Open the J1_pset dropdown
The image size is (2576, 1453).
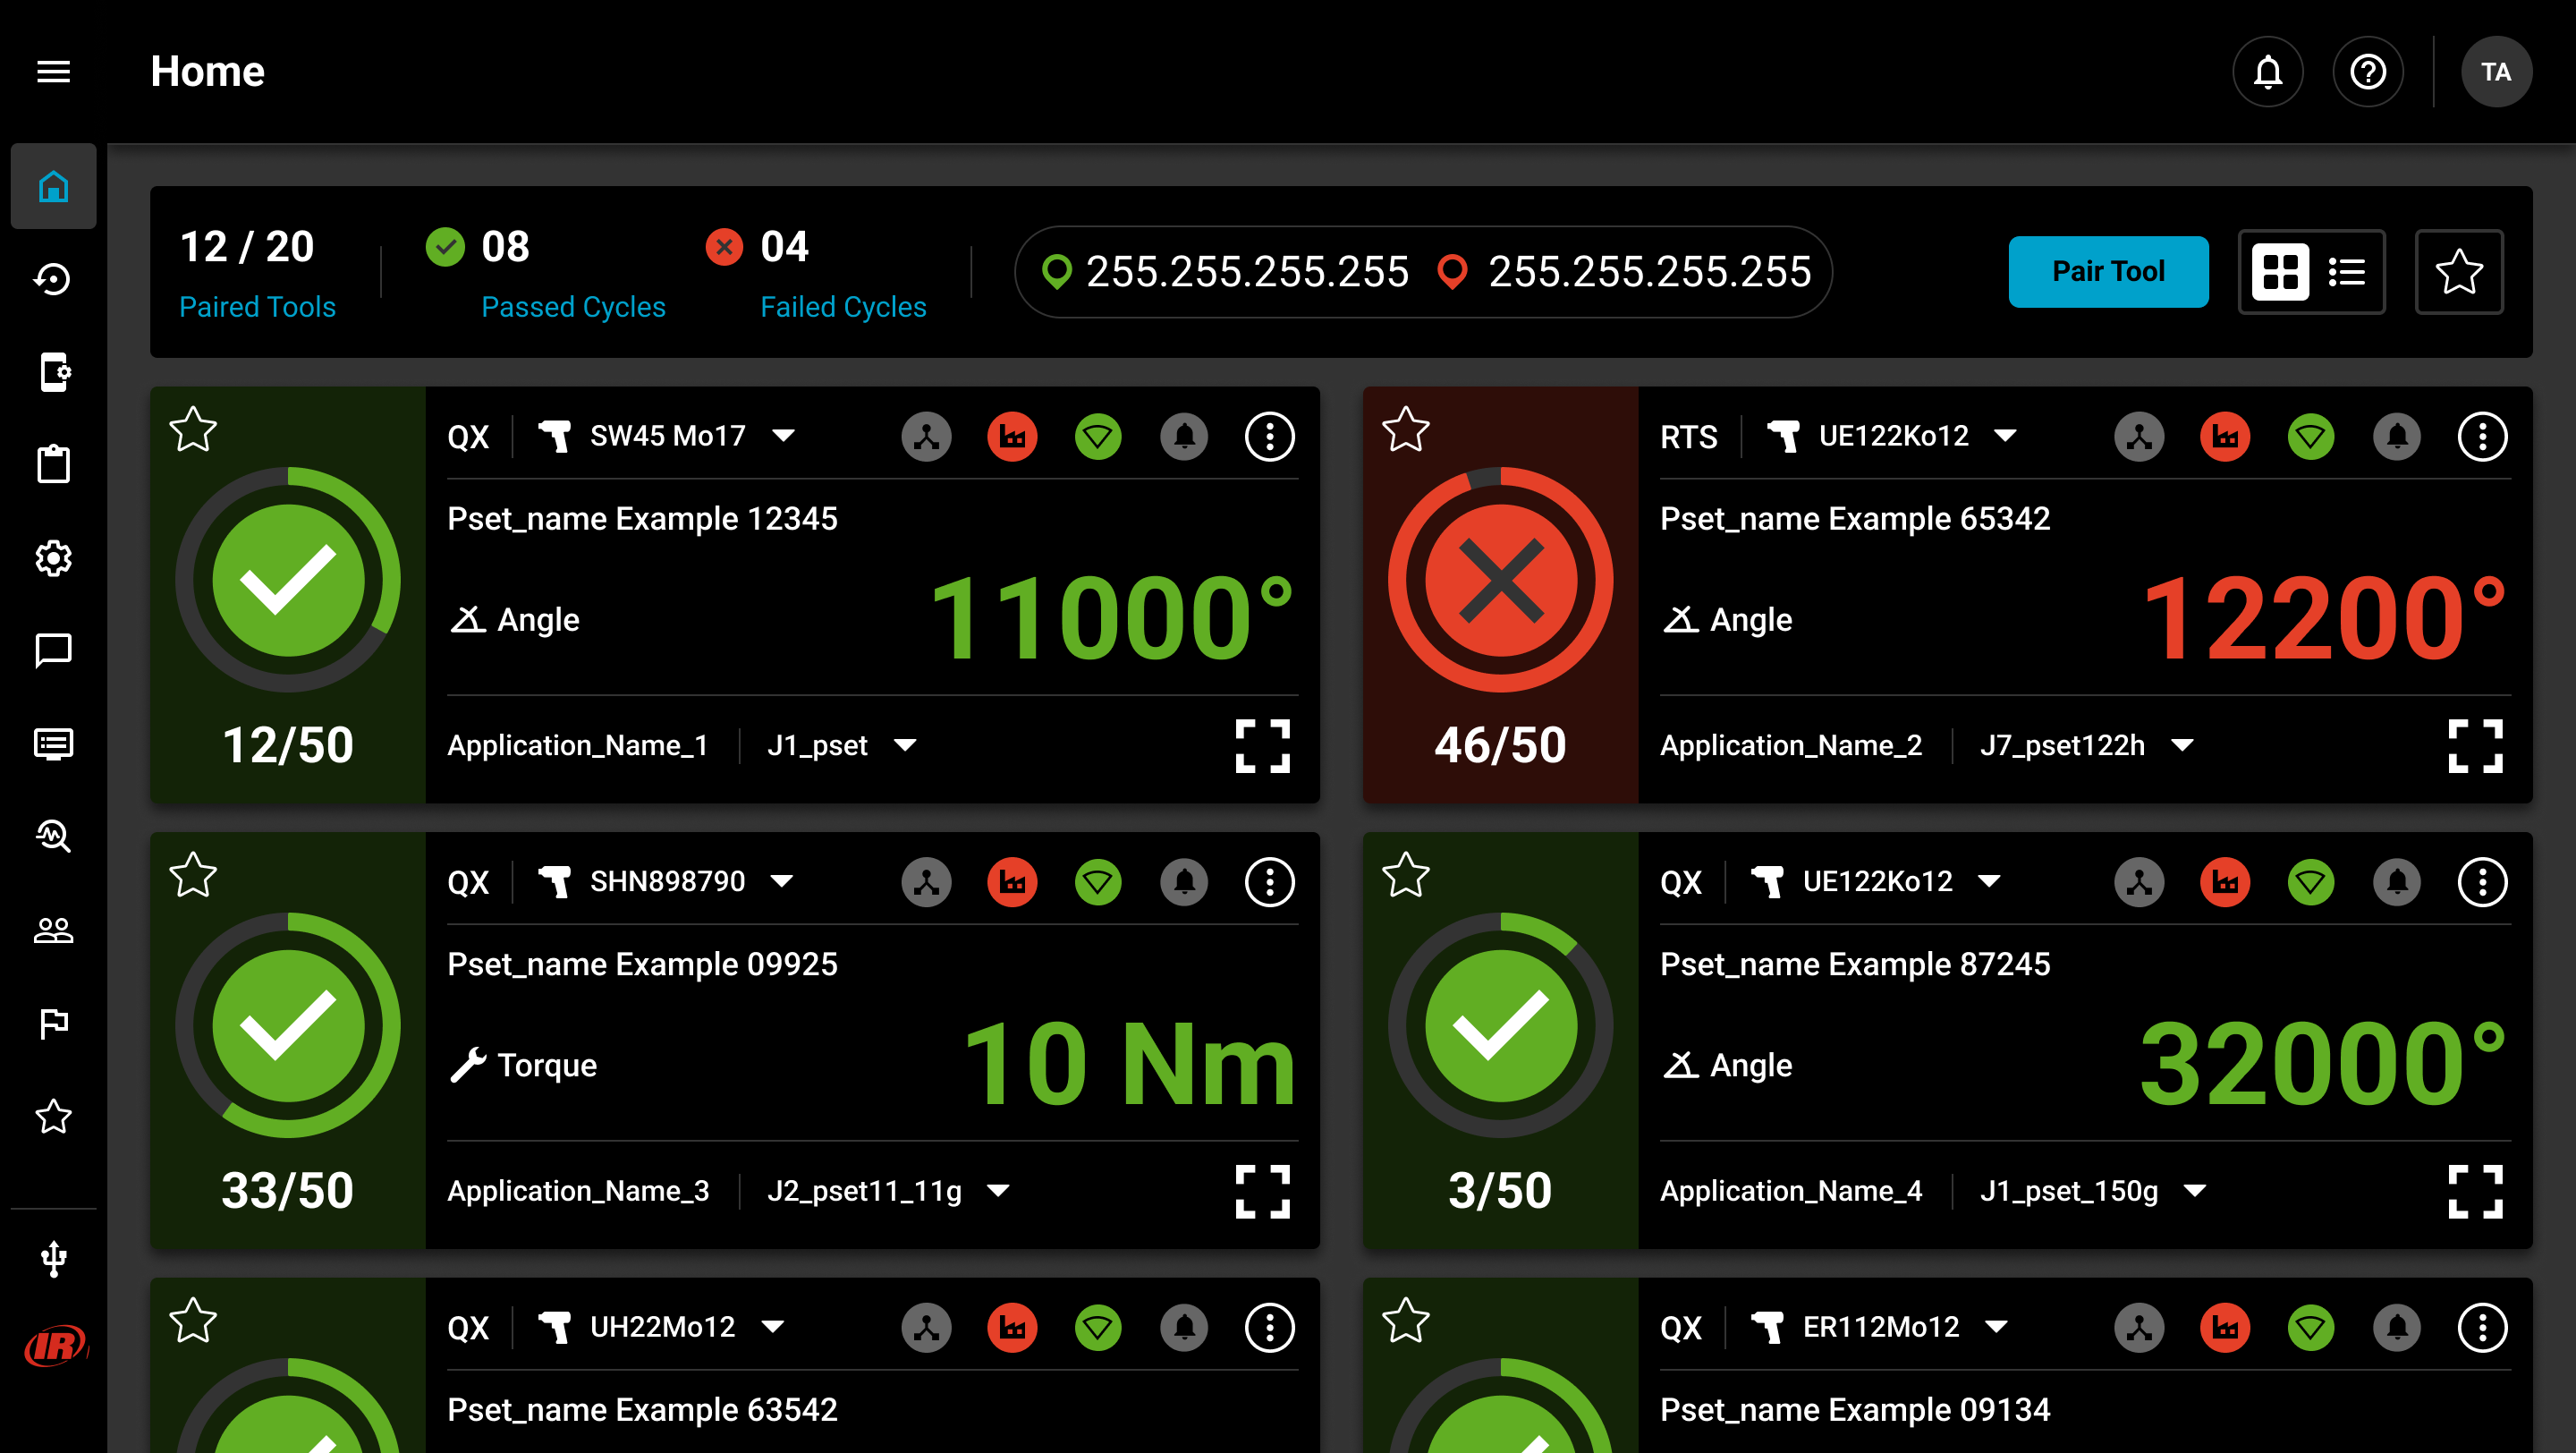pos(905,746)
